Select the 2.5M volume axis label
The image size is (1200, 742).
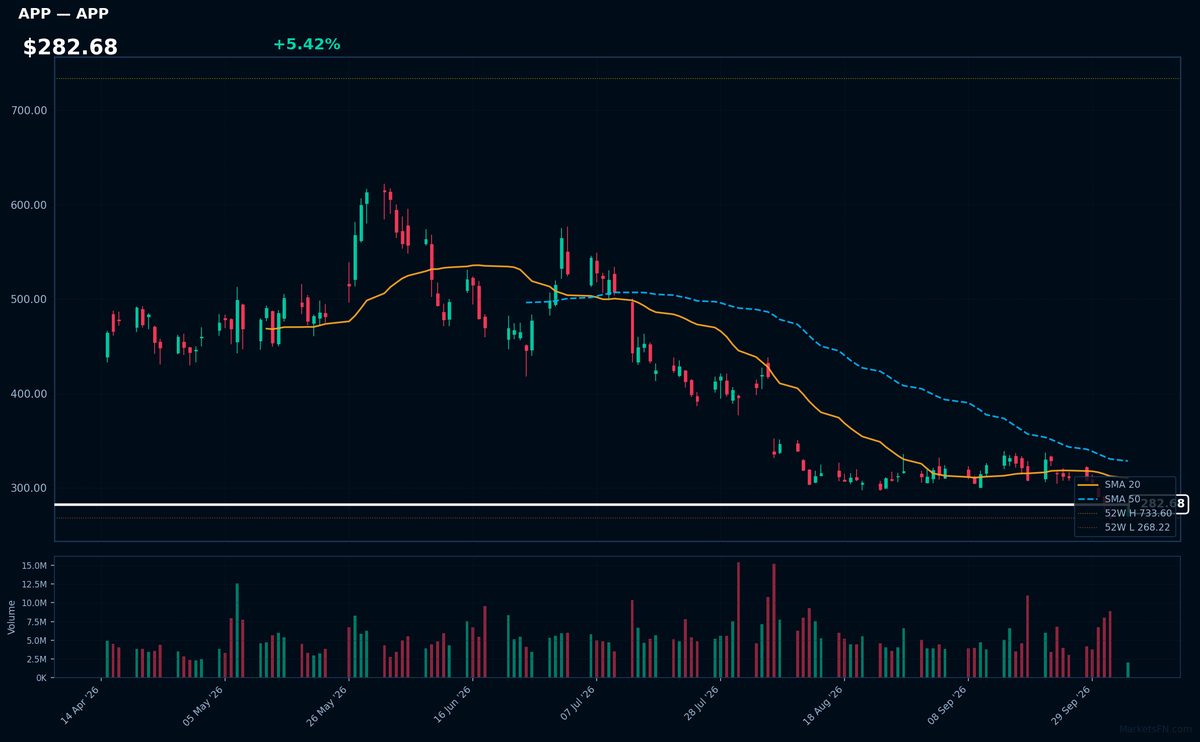[x=36, y=660]
